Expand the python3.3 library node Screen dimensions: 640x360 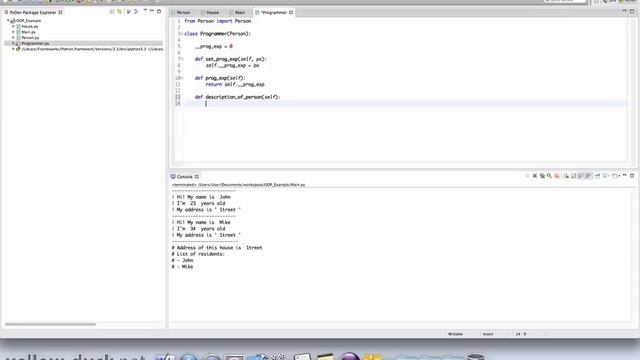click(13, 49)
